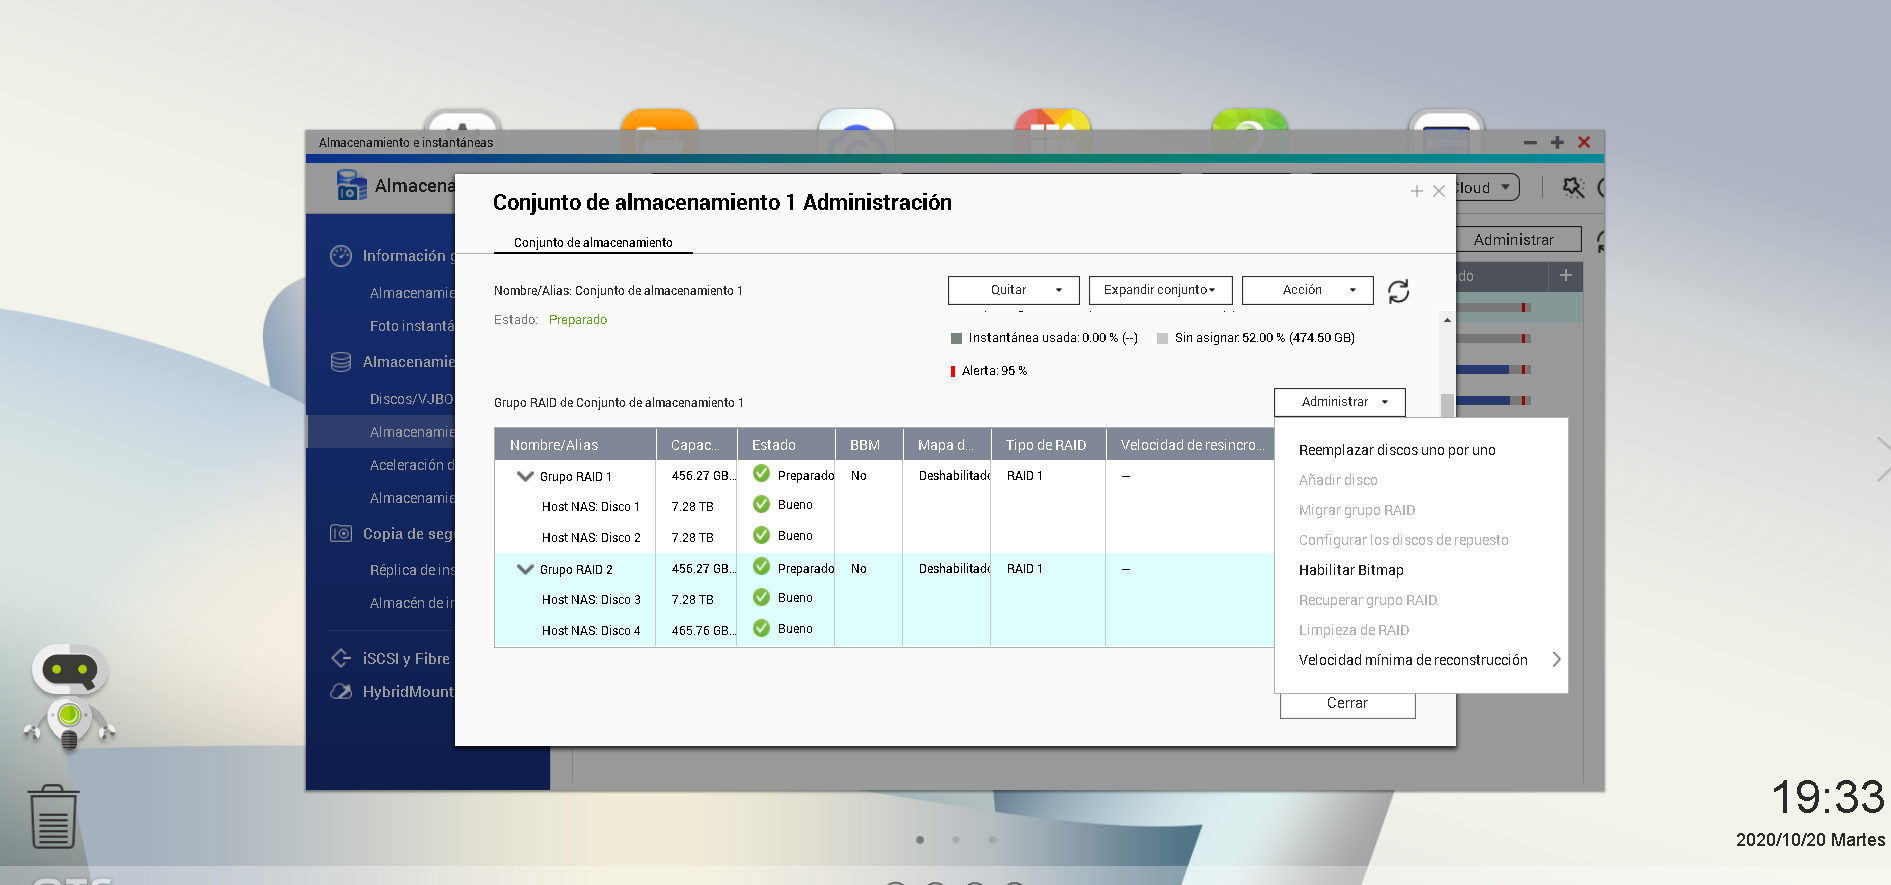
Task: Open HybridMount from the sidebar icon
Action: 341,691
